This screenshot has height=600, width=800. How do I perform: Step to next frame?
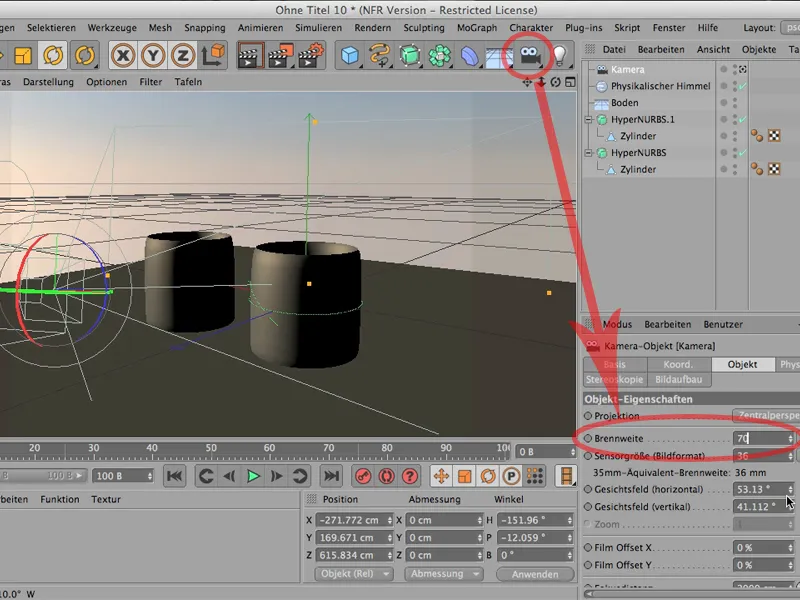coord(276,476)
